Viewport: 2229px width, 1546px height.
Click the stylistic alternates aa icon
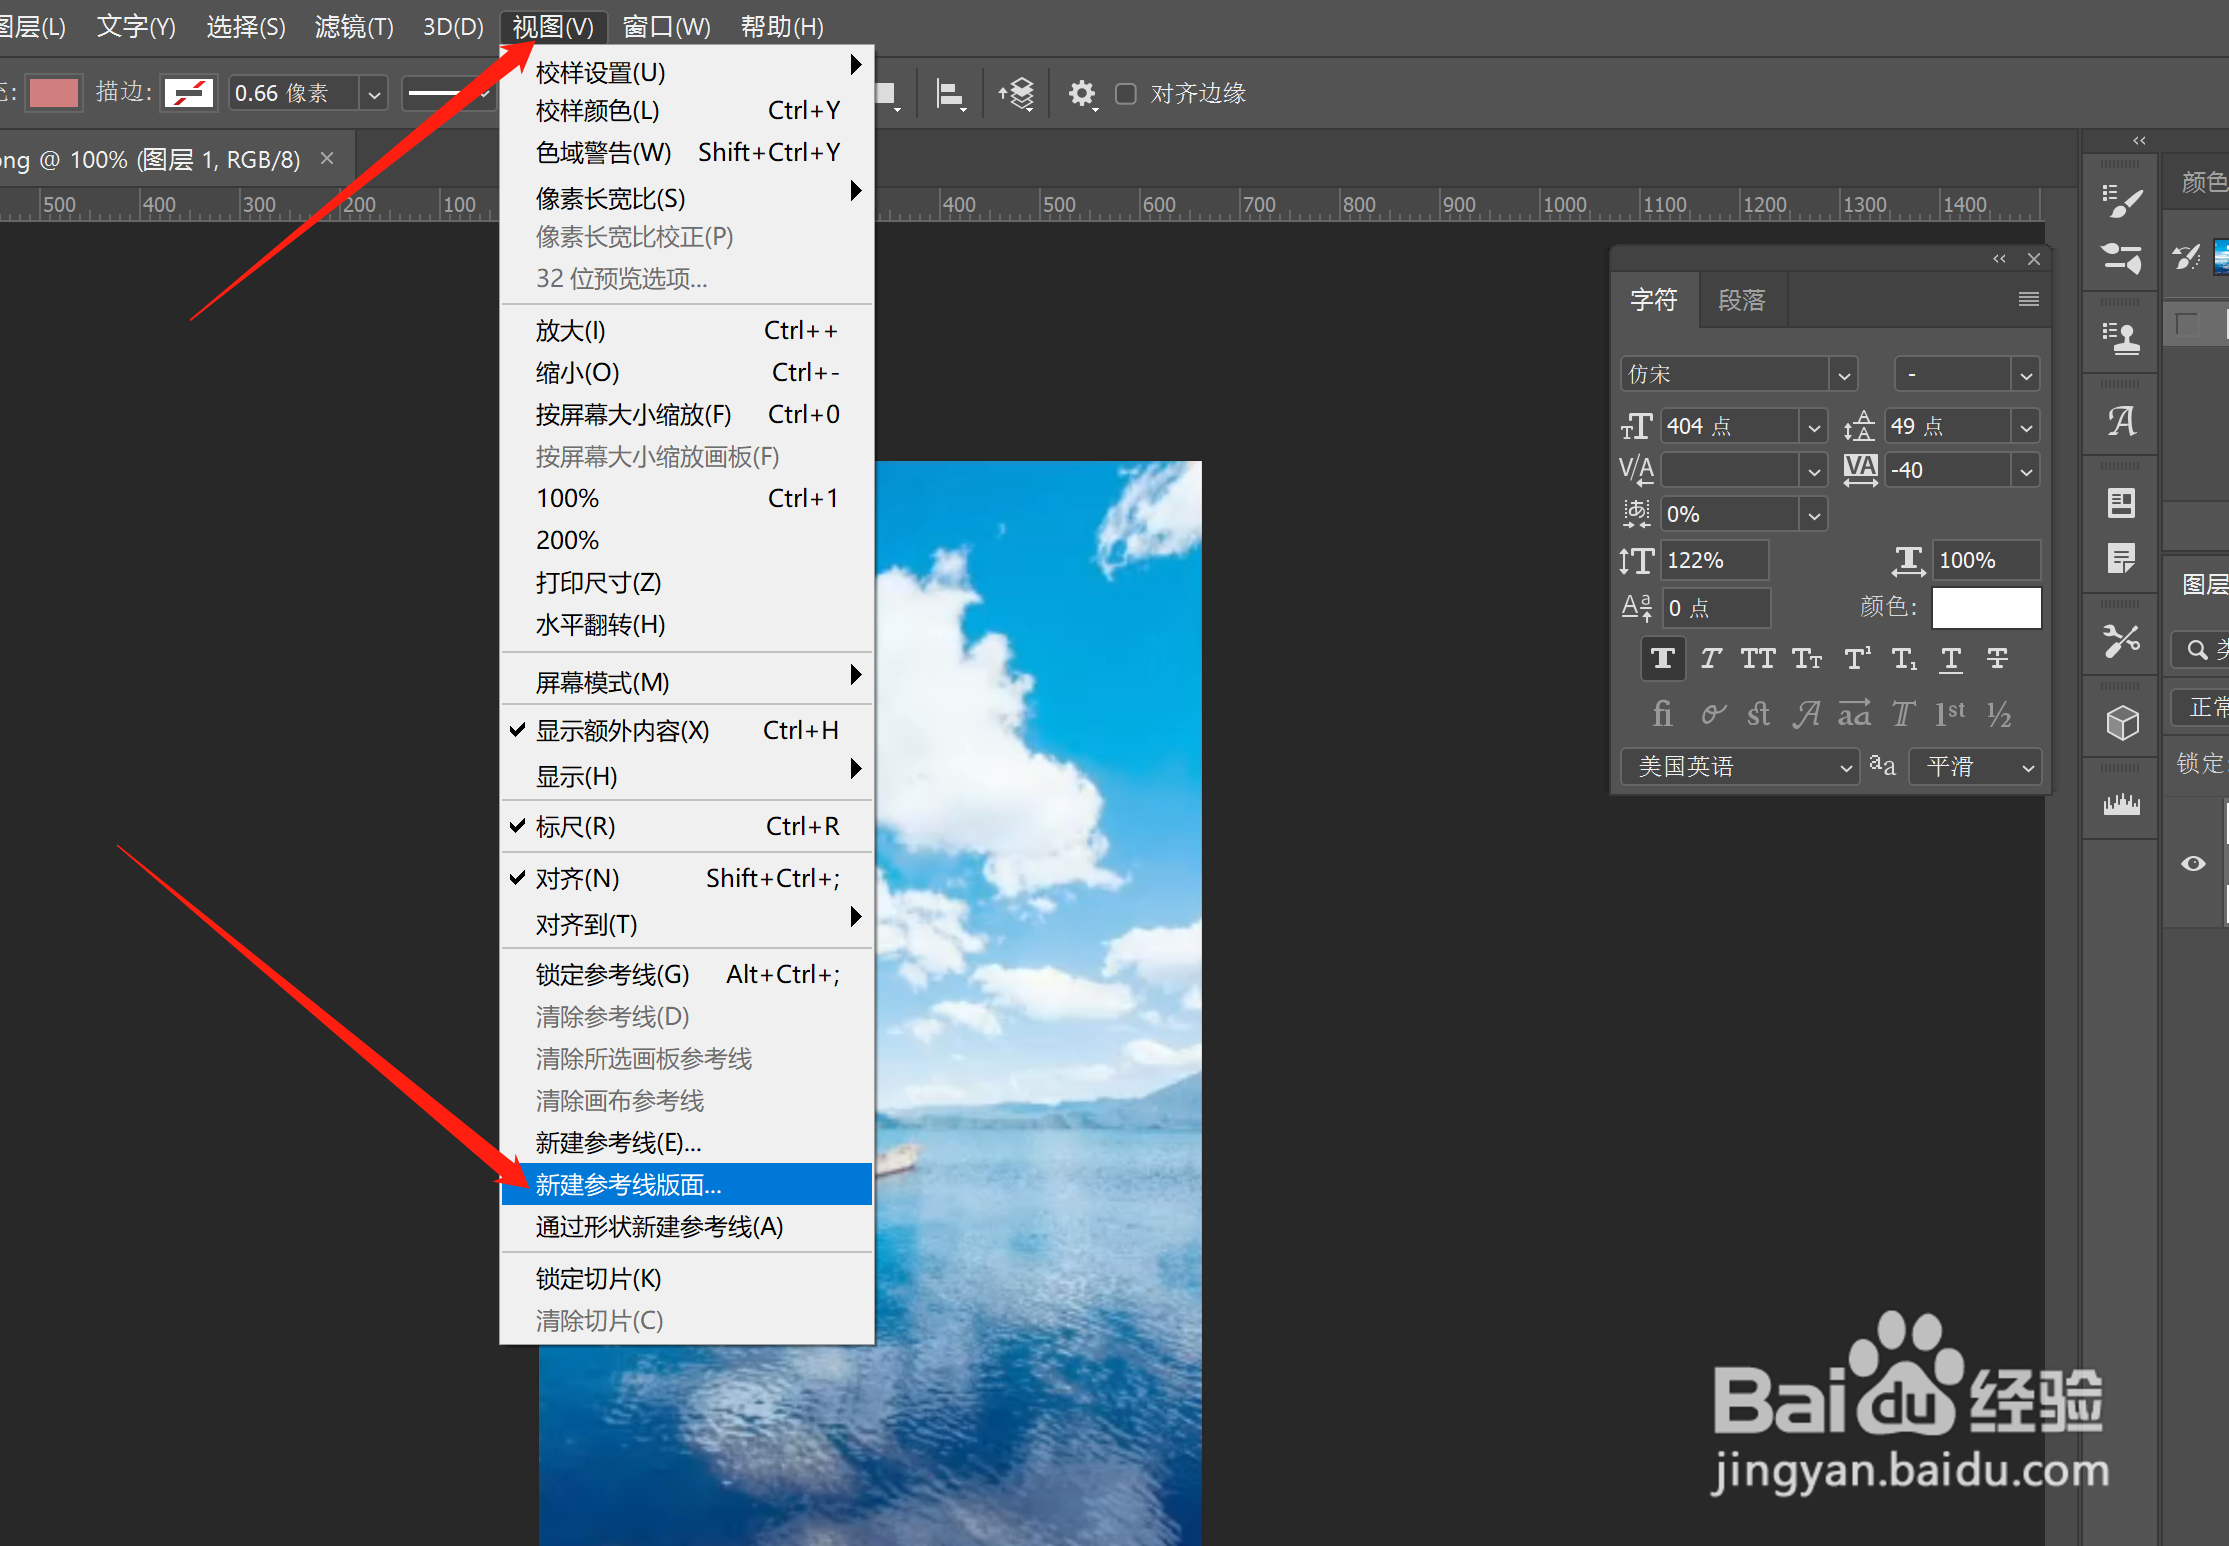tap(1854, 713)
